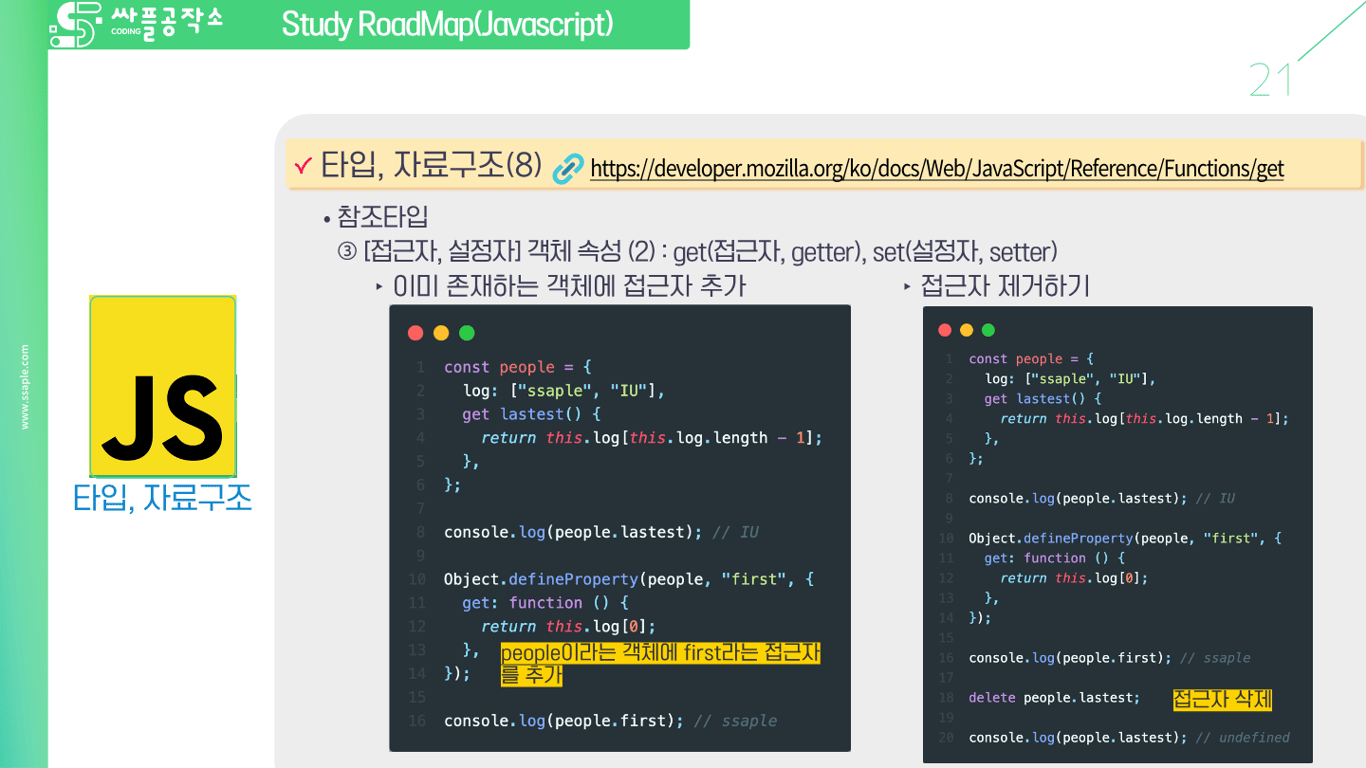This screenshot has height=768, width=1366.
Task: Click the red traffic-light dot on left code window
Action: coord(415,331)
